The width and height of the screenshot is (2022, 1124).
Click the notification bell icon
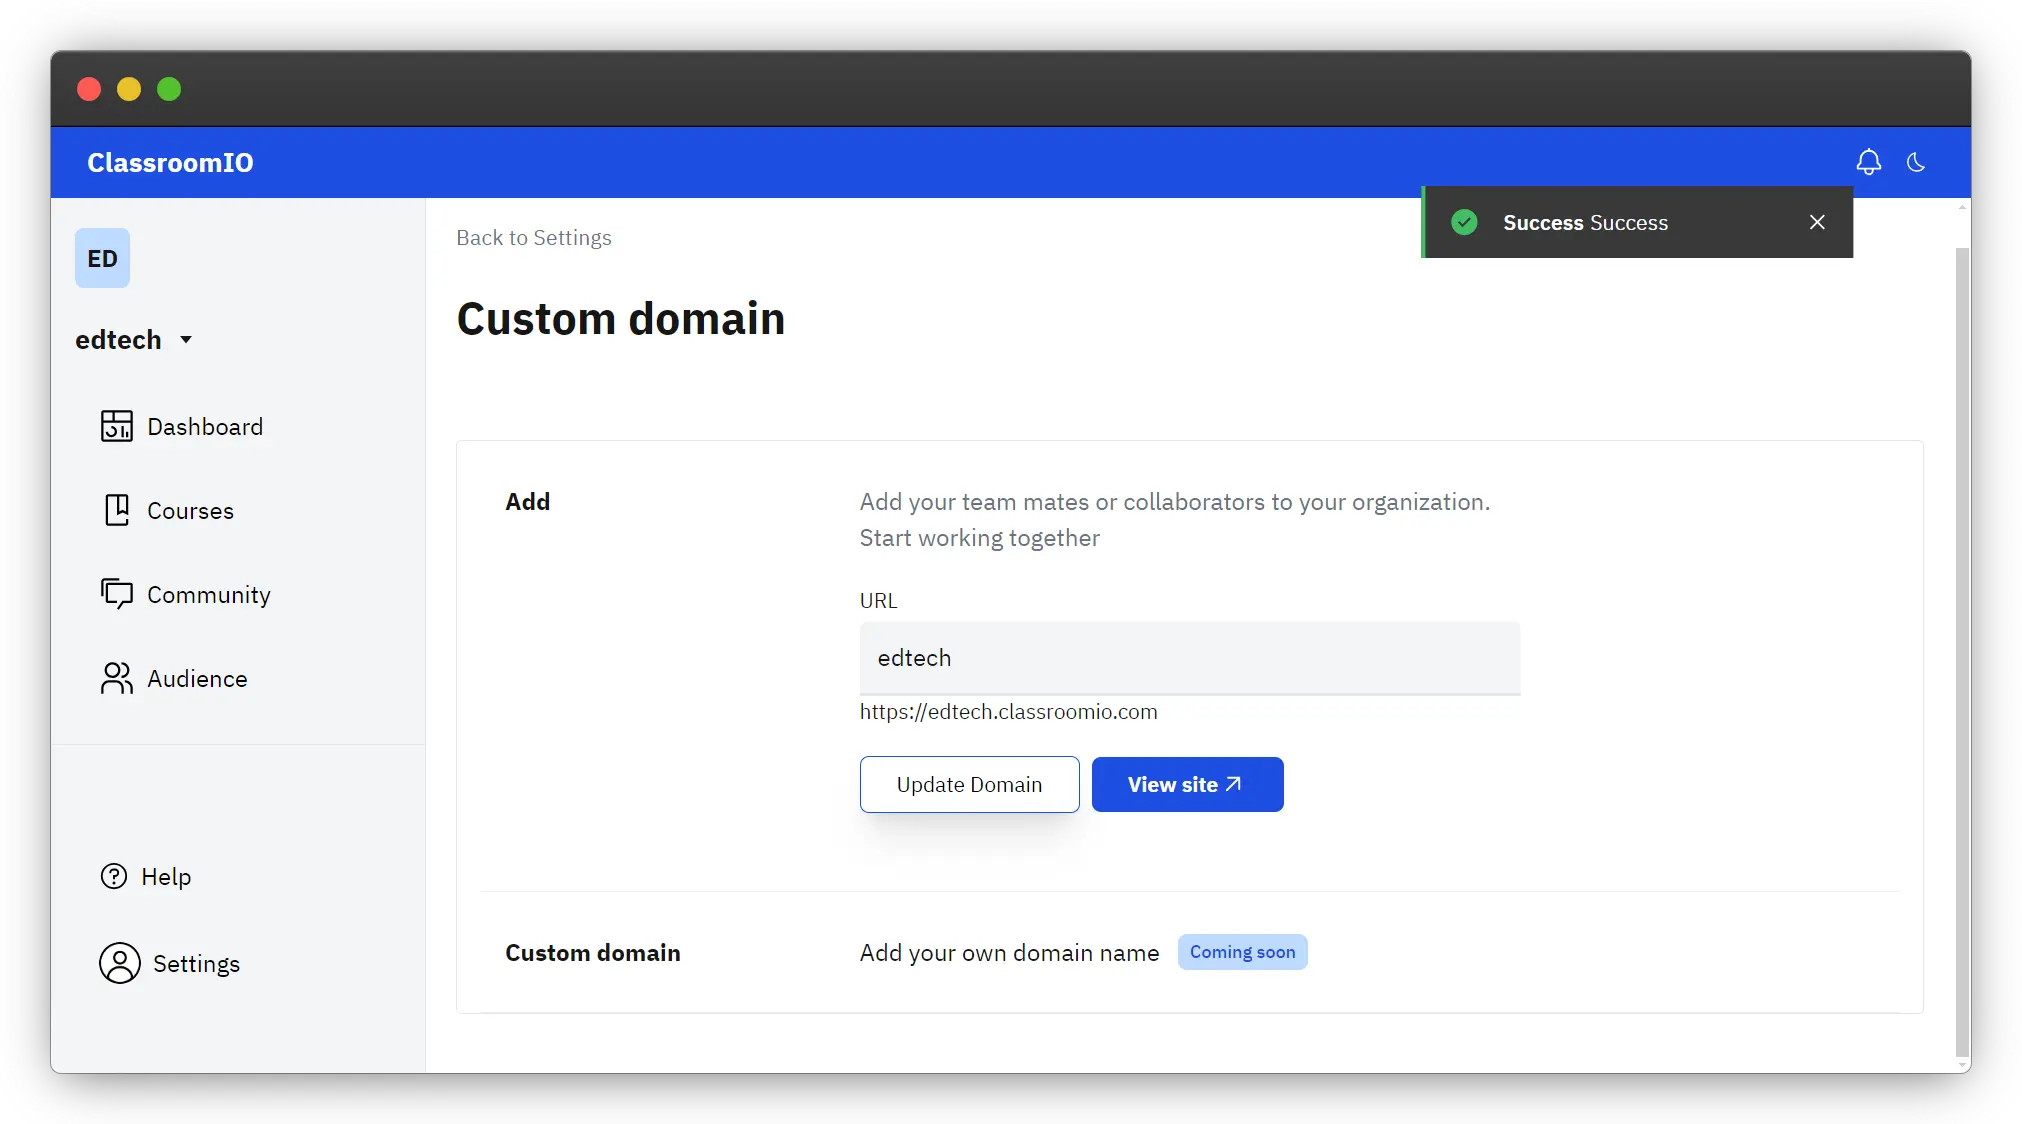pos(1868,162)
